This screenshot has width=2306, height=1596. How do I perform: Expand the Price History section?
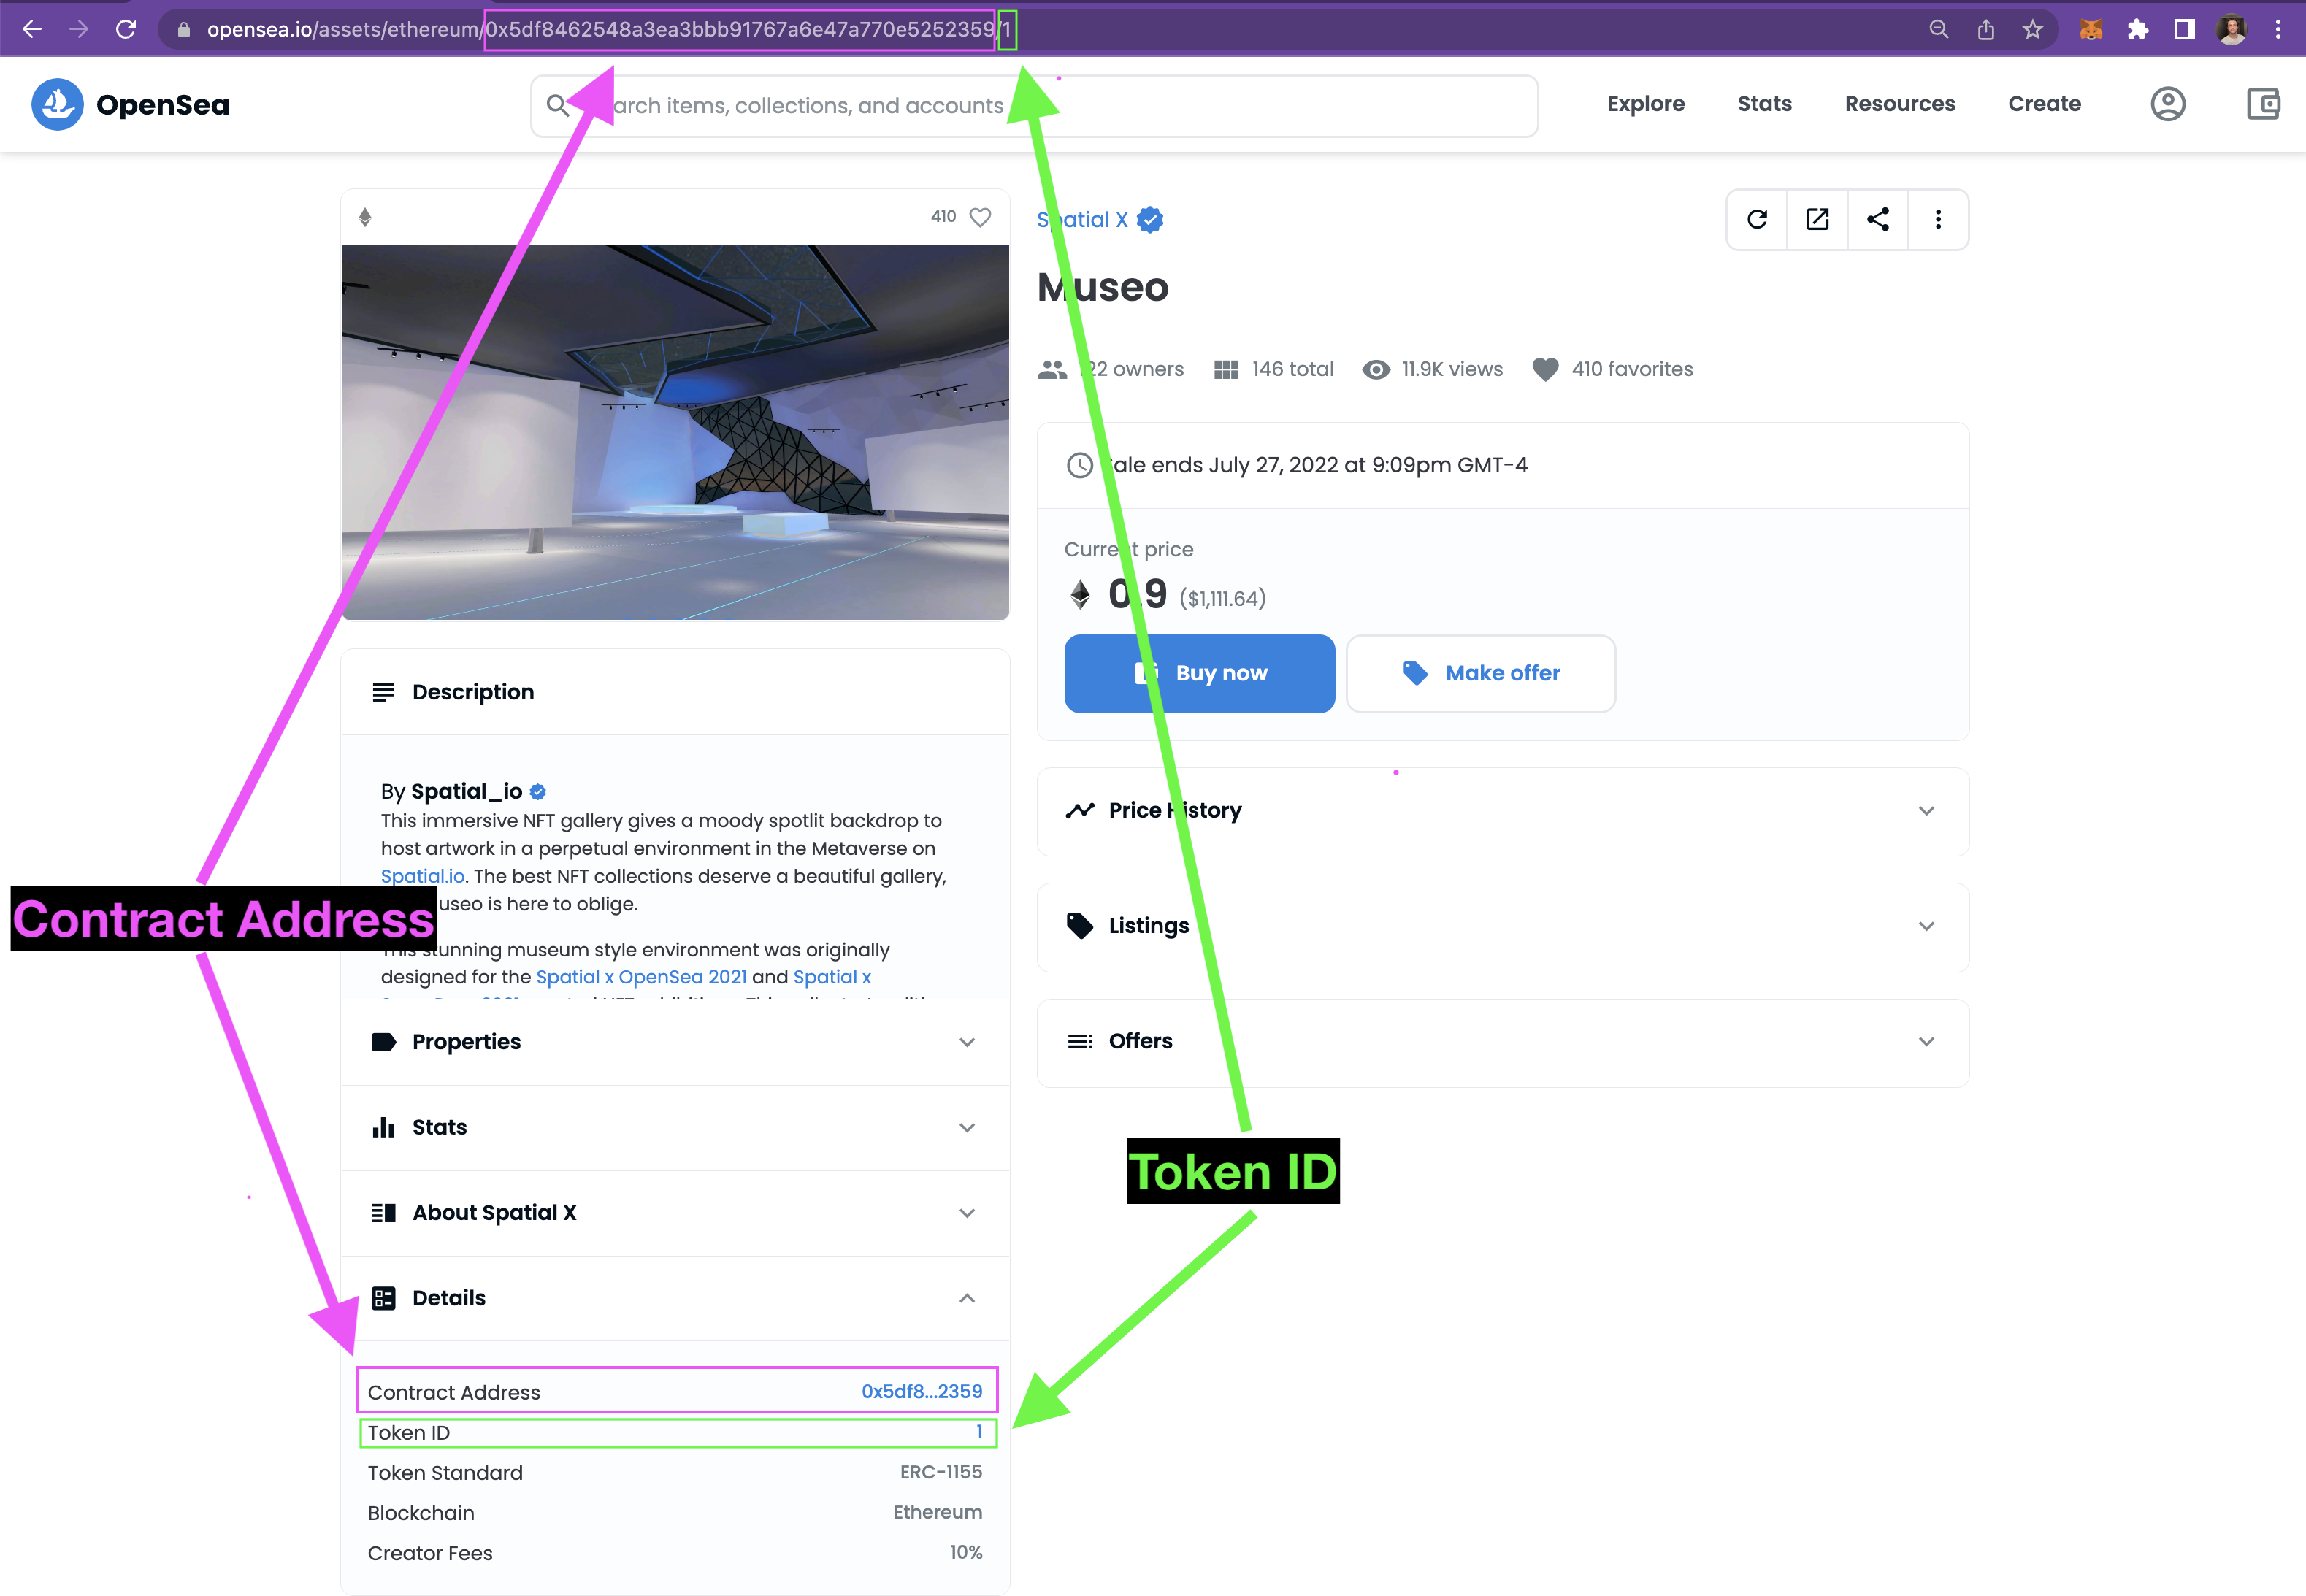1503,811
